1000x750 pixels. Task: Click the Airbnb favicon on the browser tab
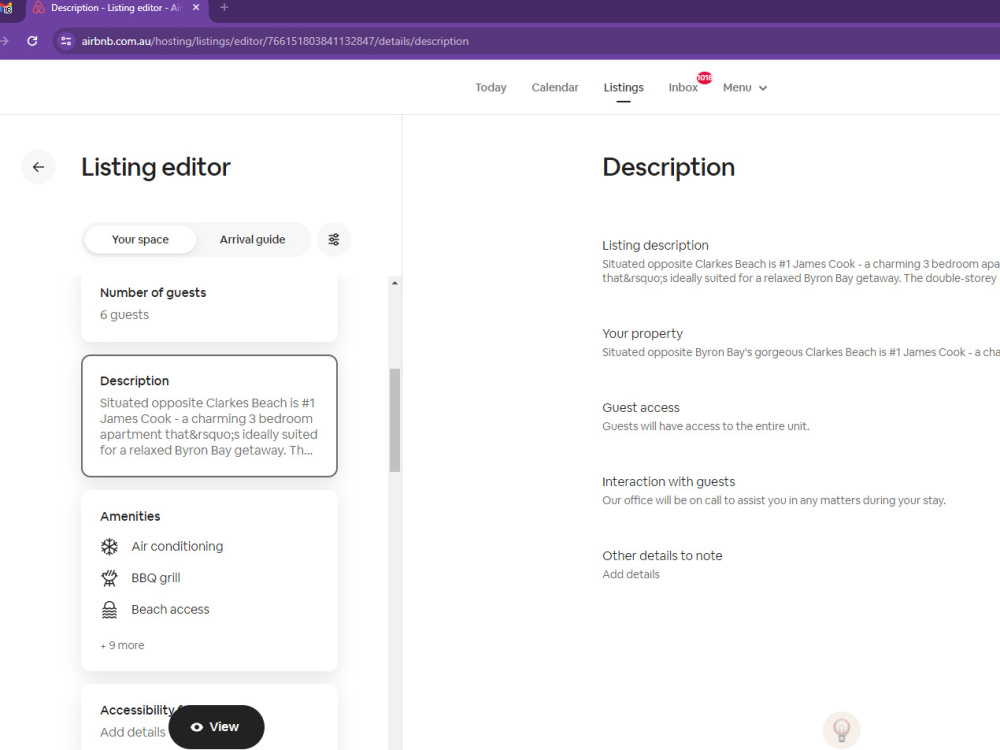[x=39, y=8]
